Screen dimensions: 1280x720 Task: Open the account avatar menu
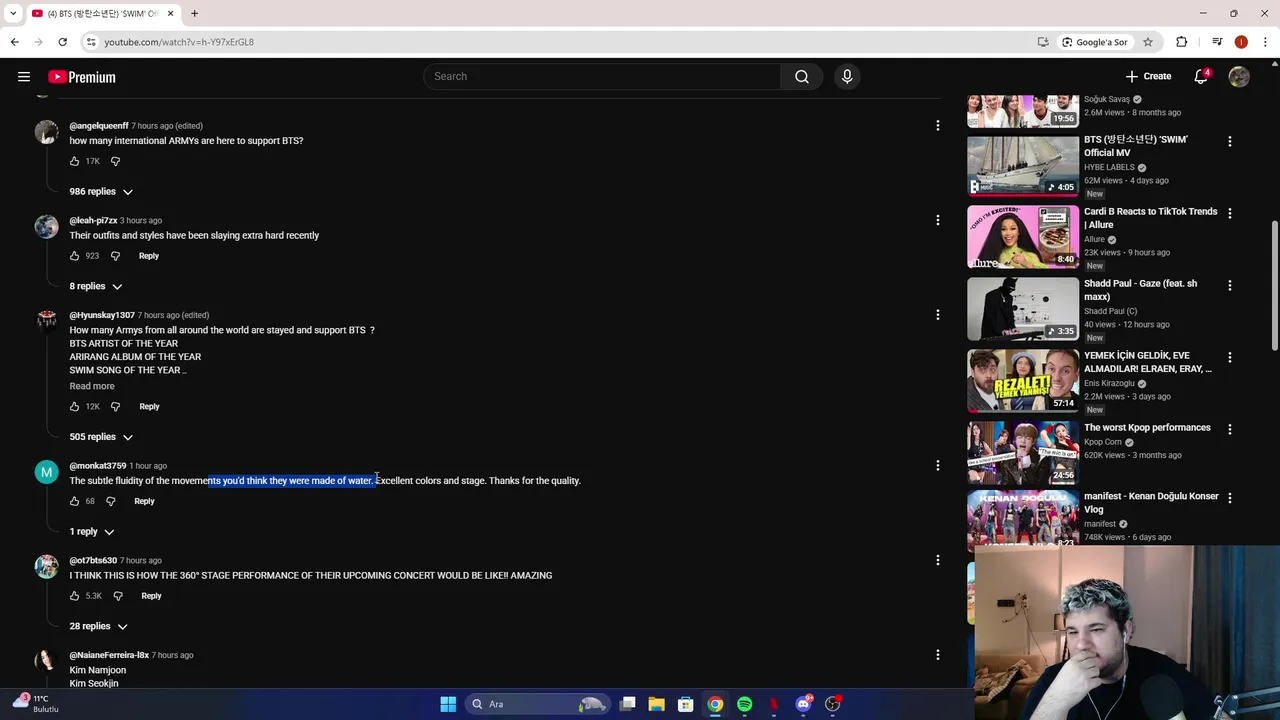point(1239,77)
